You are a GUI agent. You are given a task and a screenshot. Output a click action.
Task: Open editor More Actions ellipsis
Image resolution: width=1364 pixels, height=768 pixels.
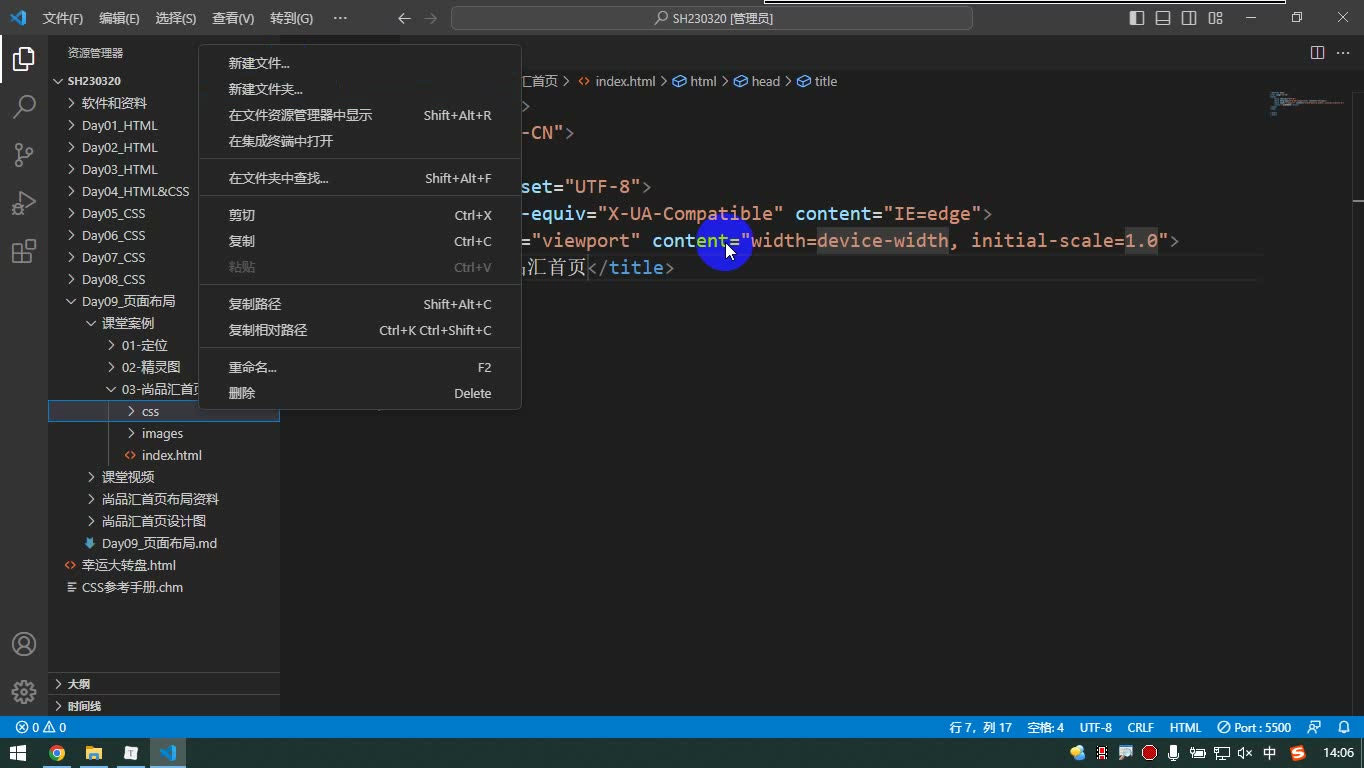tap(1344, 52)
